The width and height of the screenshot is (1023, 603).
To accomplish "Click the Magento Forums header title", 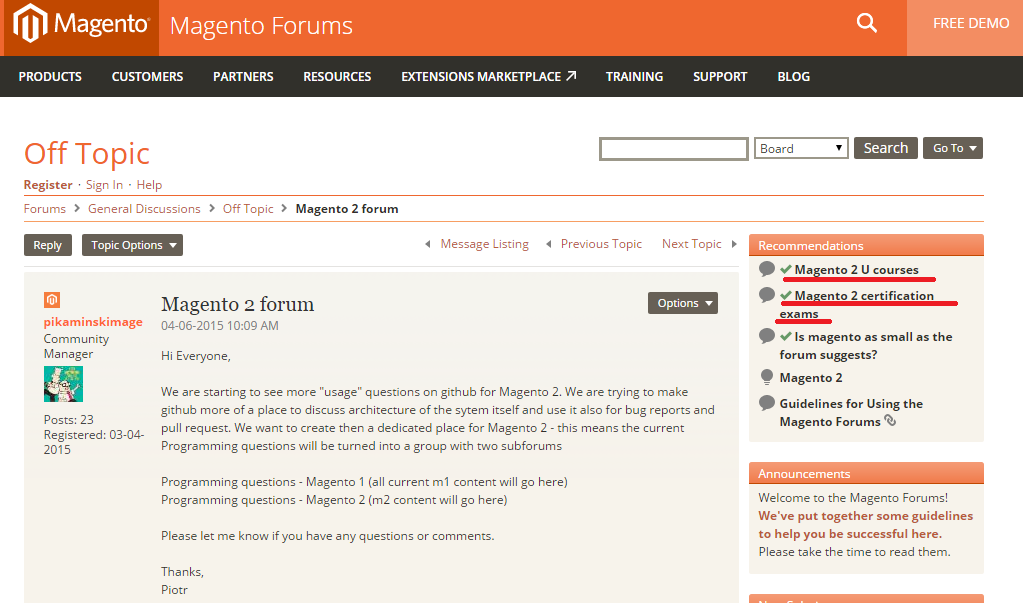I will click(261, 26).
